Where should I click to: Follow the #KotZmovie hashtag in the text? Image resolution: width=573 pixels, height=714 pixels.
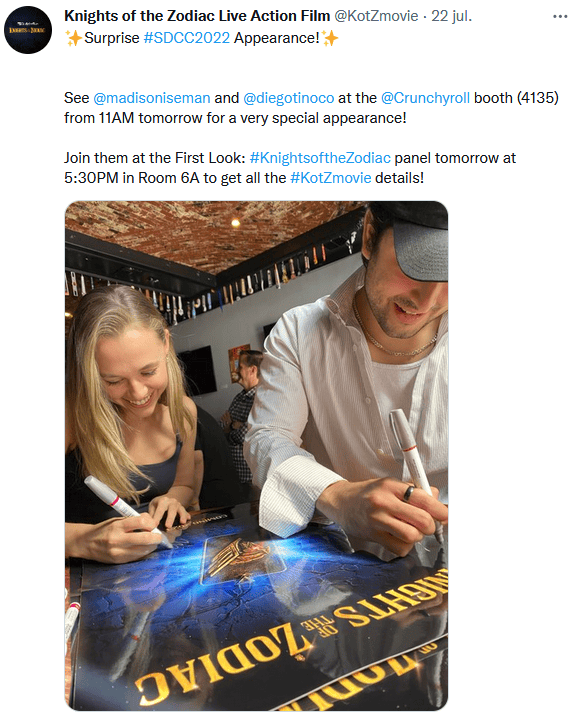(331, 178)
